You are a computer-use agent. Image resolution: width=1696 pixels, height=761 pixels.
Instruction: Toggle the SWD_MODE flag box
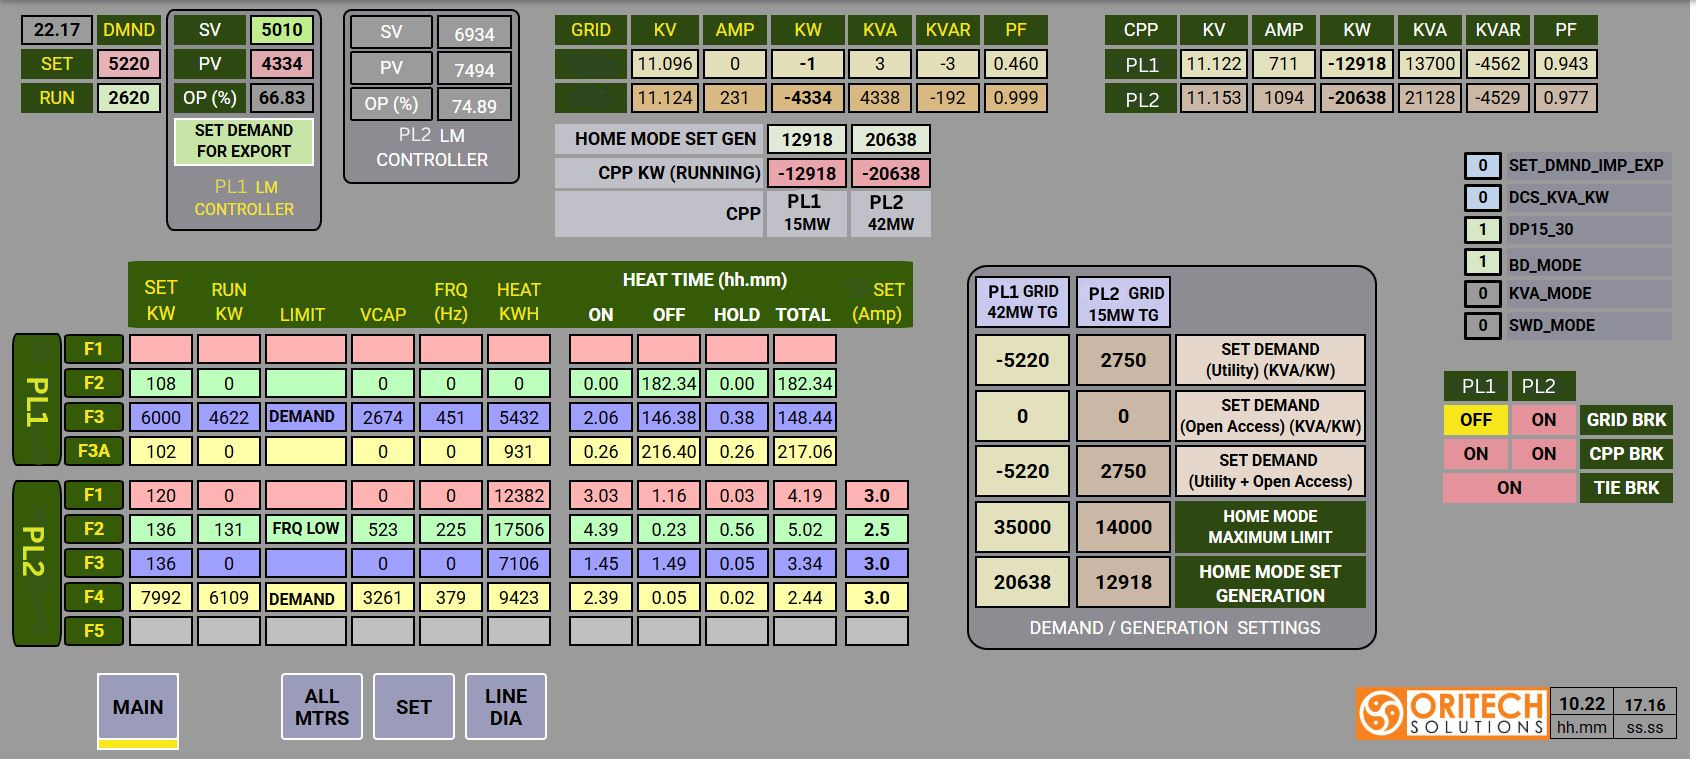[x=1482, y=326]
